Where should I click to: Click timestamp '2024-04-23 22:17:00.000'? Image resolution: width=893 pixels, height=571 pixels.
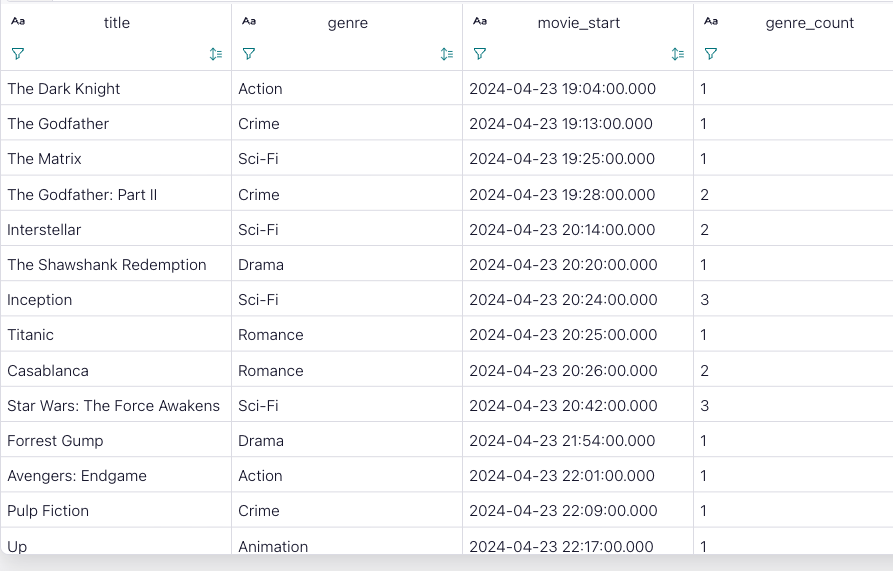[x=562, y=546]
